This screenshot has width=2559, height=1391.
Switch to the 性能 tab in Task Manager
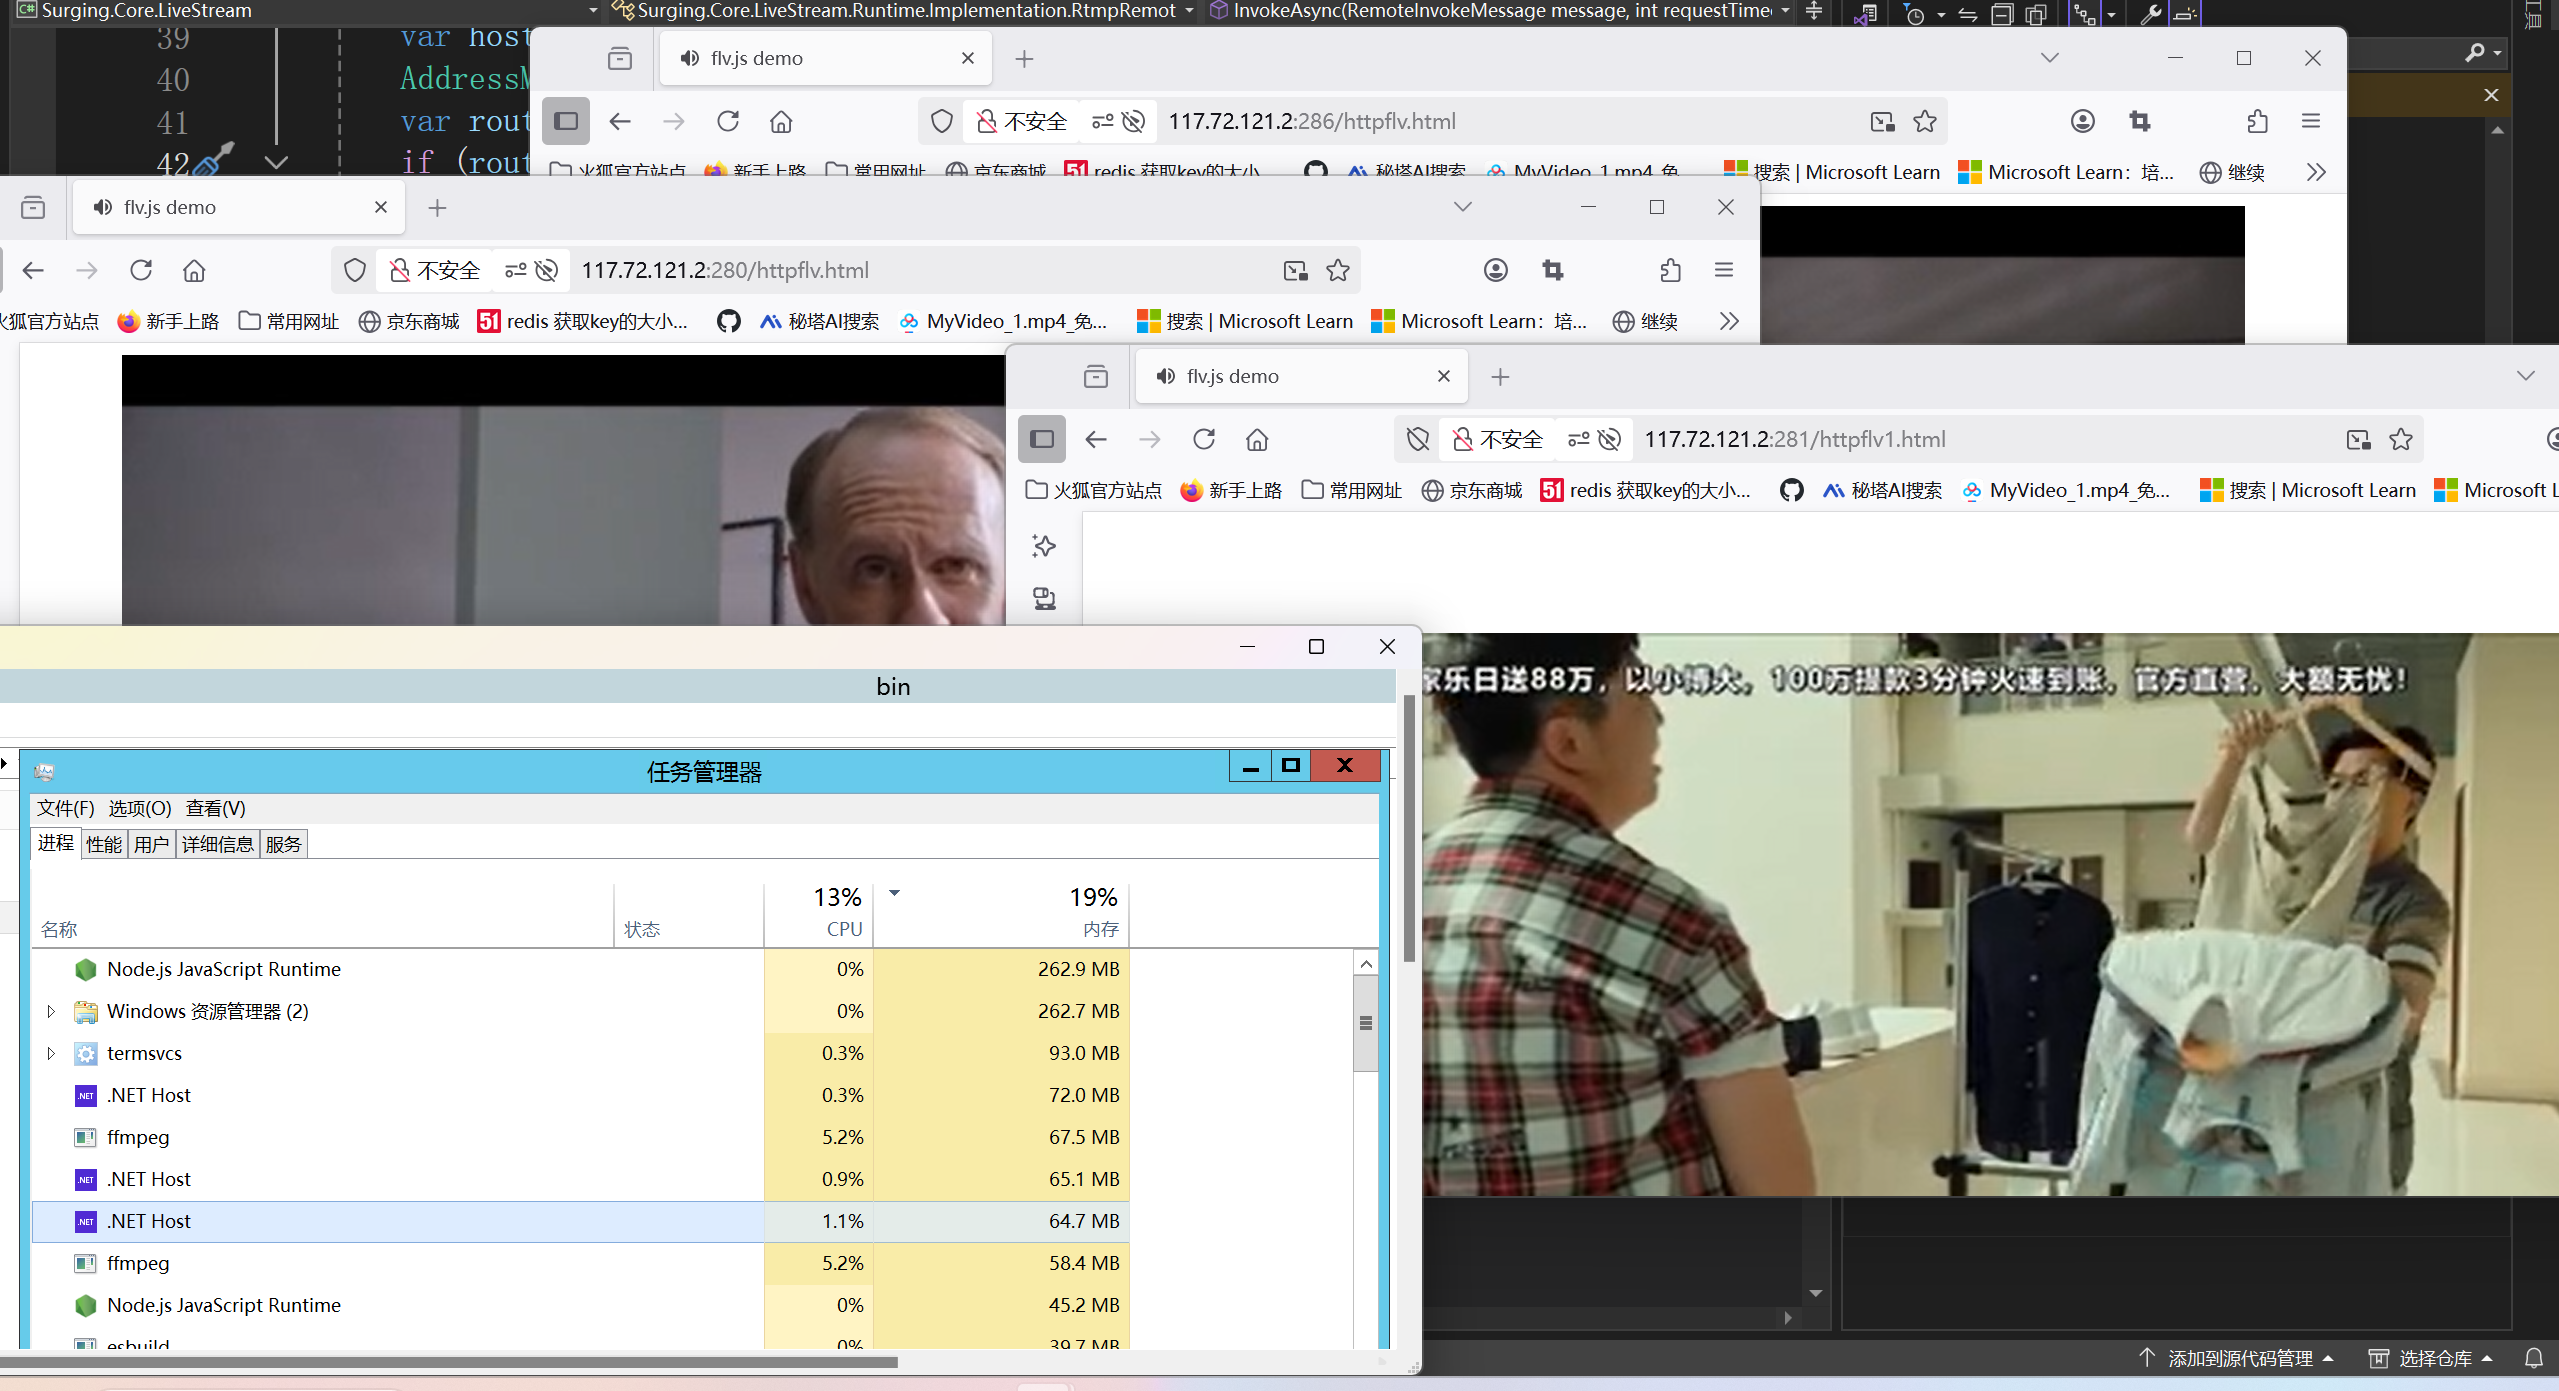[x=103, y=844]
